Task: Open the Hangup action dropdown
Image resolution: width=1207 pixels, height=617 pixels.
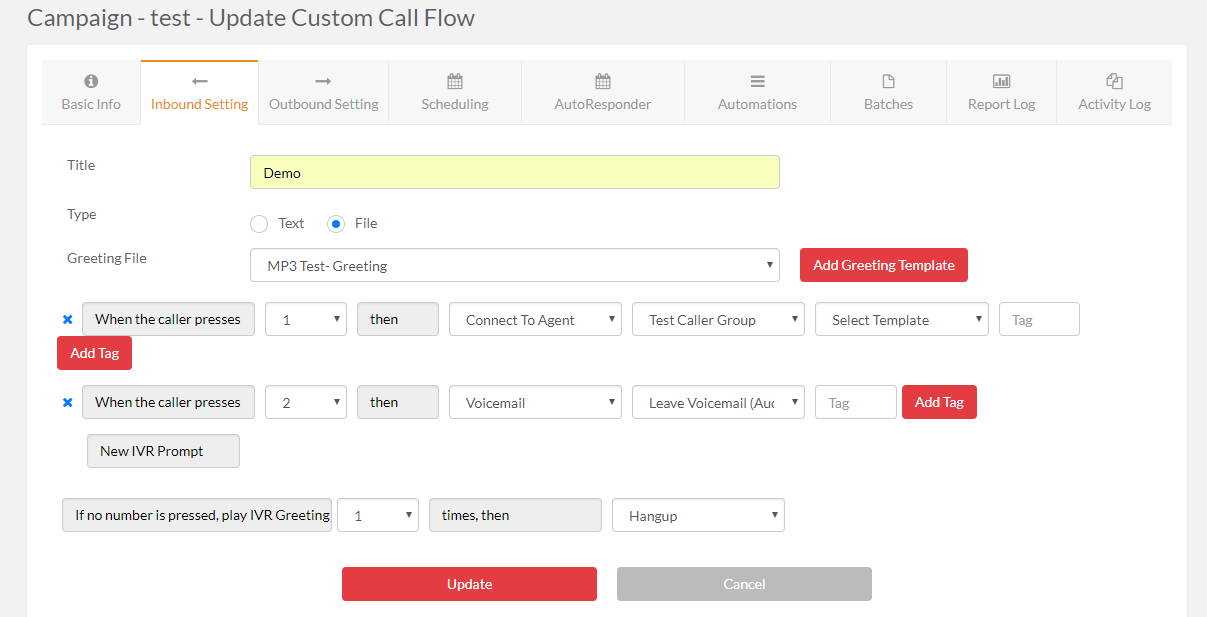Action: pyautogui.click(x=698, y=516)
